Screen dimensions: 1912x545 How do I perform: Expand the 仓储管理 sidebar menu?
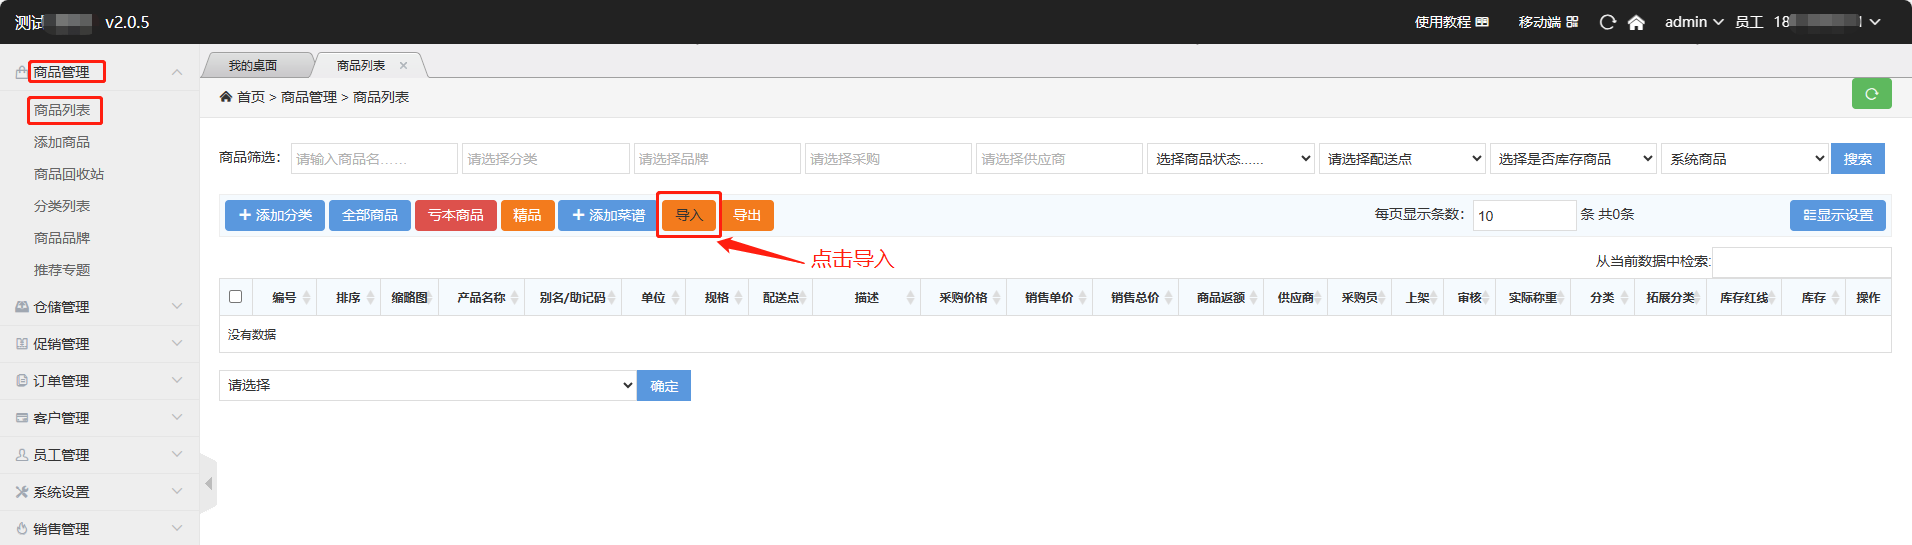100,307
